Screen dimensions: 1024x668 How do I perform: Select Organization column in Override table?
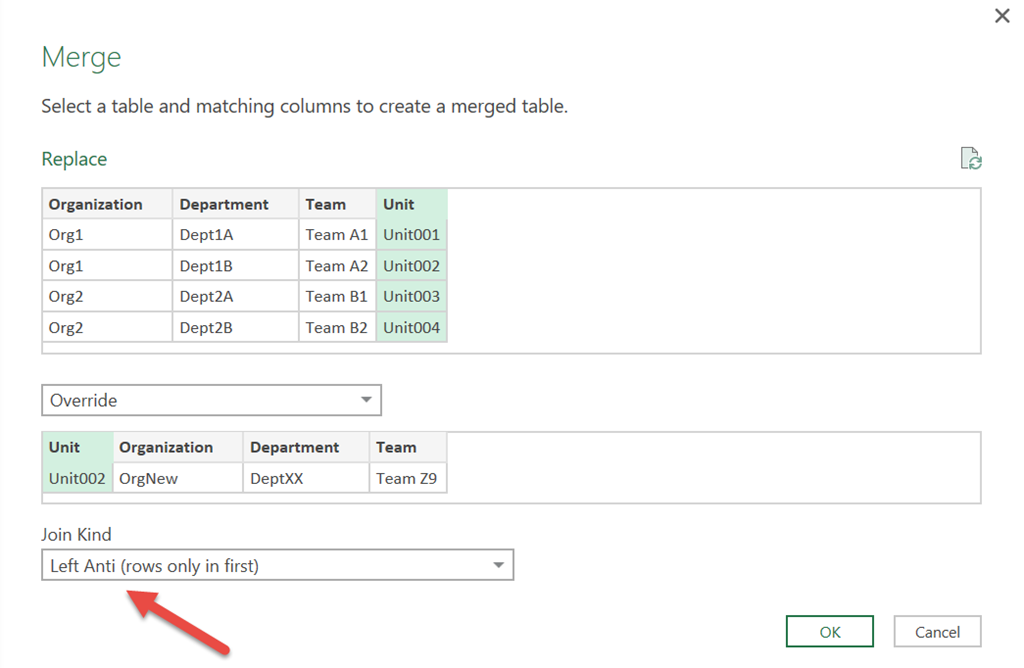(x=178, y=447)
